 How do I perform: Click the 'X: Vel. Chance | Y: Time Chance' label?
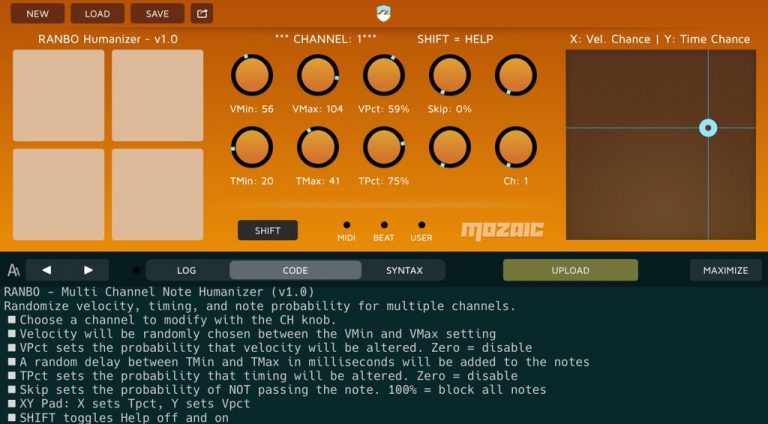click(660, 39)
